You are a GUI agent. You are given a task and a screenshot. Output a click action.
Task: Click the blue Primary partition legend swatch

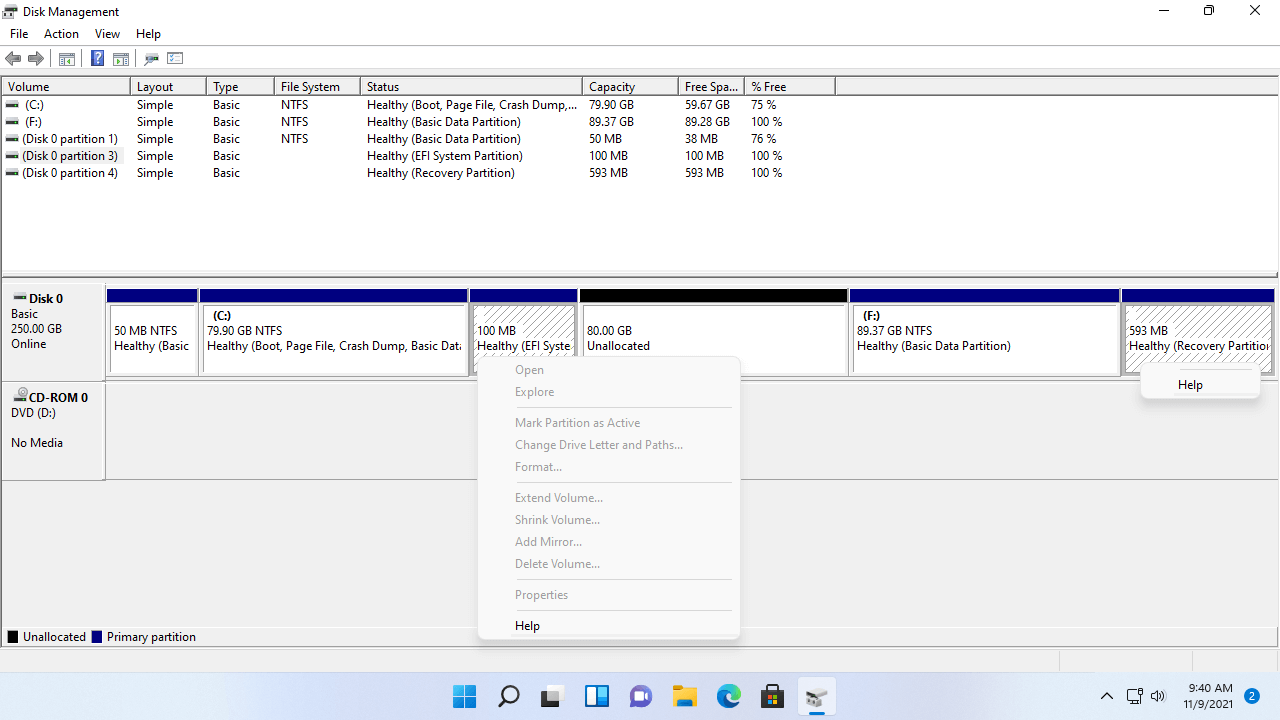pyautogui.click(x=97, y=637)
